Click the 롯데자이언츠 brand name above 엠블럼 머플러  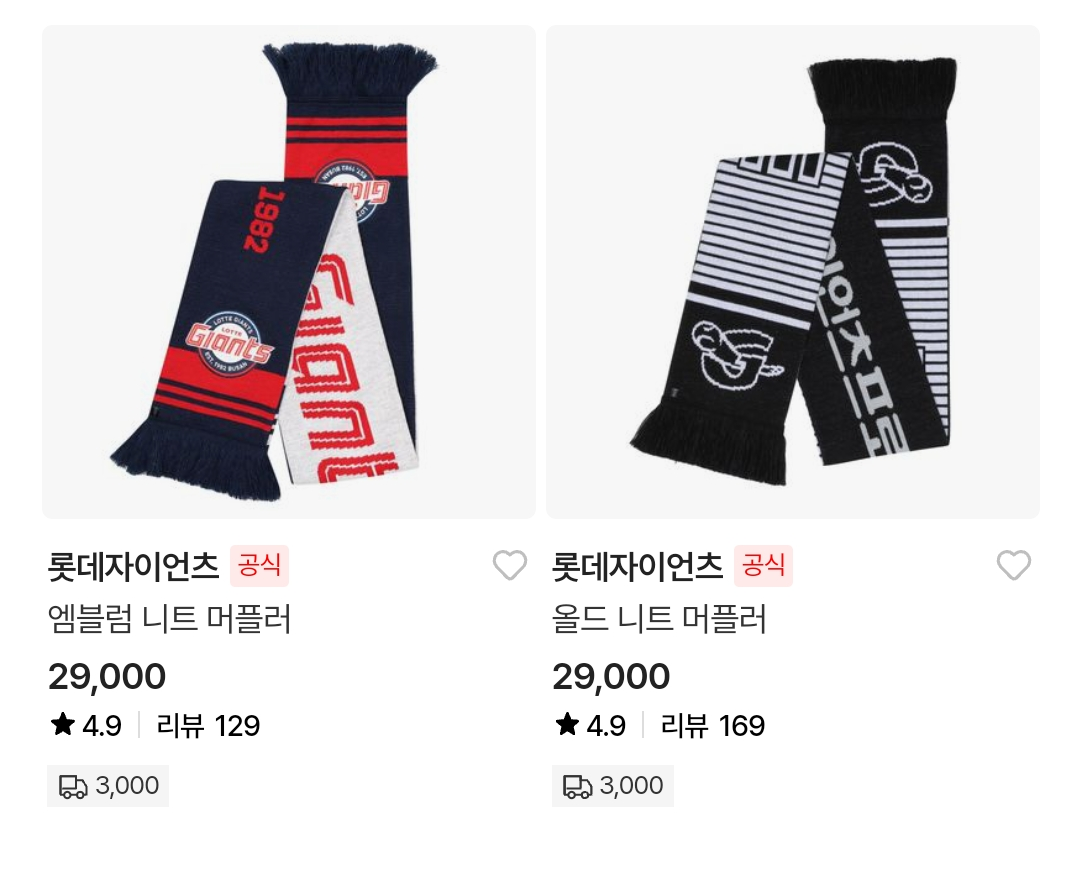pyautogui.click(x=134, y=566)
